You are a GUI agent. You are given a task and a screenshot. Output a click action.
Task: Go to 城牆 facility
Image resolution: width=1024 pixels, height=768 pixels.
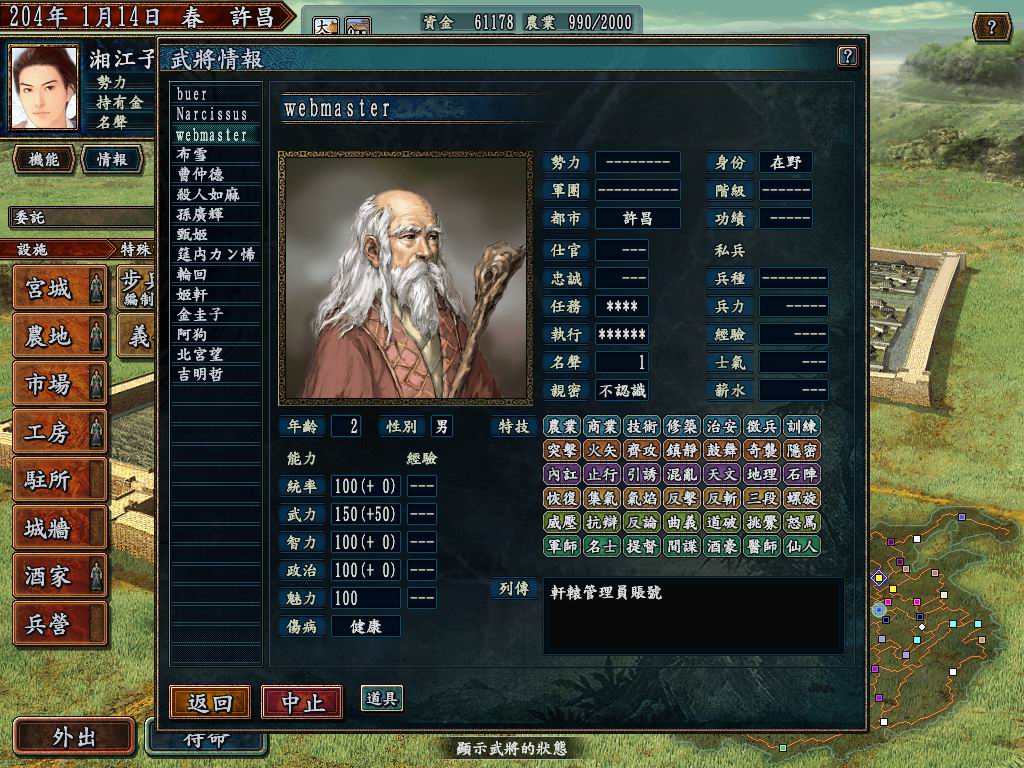pos(59,528)
